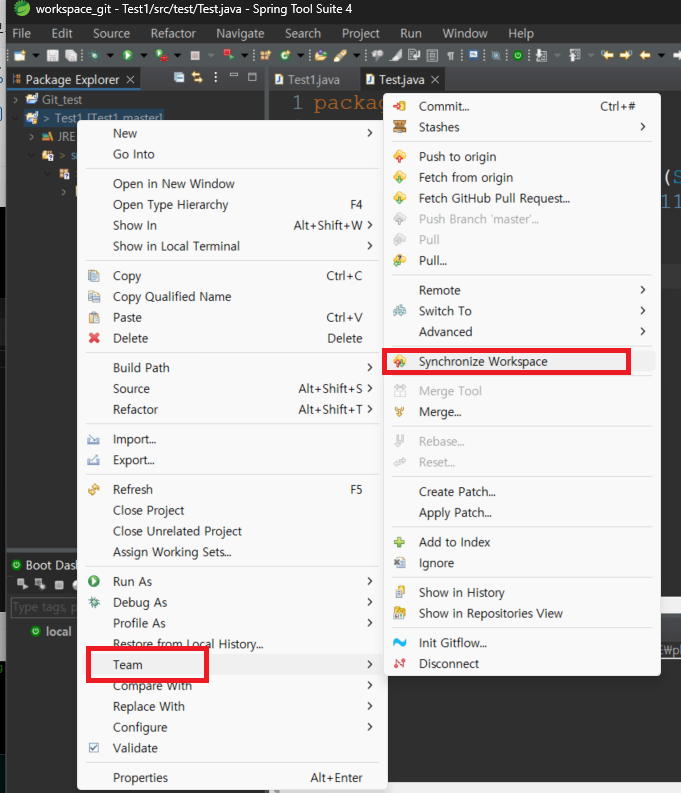This screenshot has width=681, height=793.
Task: Open the Run As submenu
Action: coord(232,582)
